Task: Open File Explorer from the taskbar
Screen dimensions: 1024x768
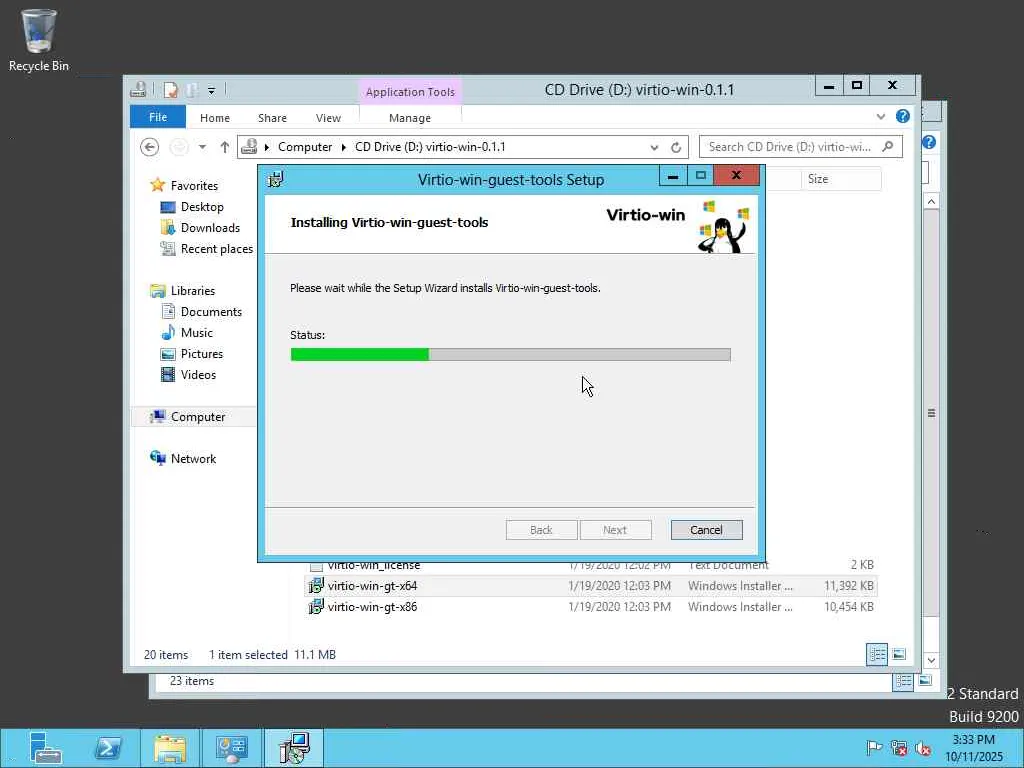Action: click(170, 748)
